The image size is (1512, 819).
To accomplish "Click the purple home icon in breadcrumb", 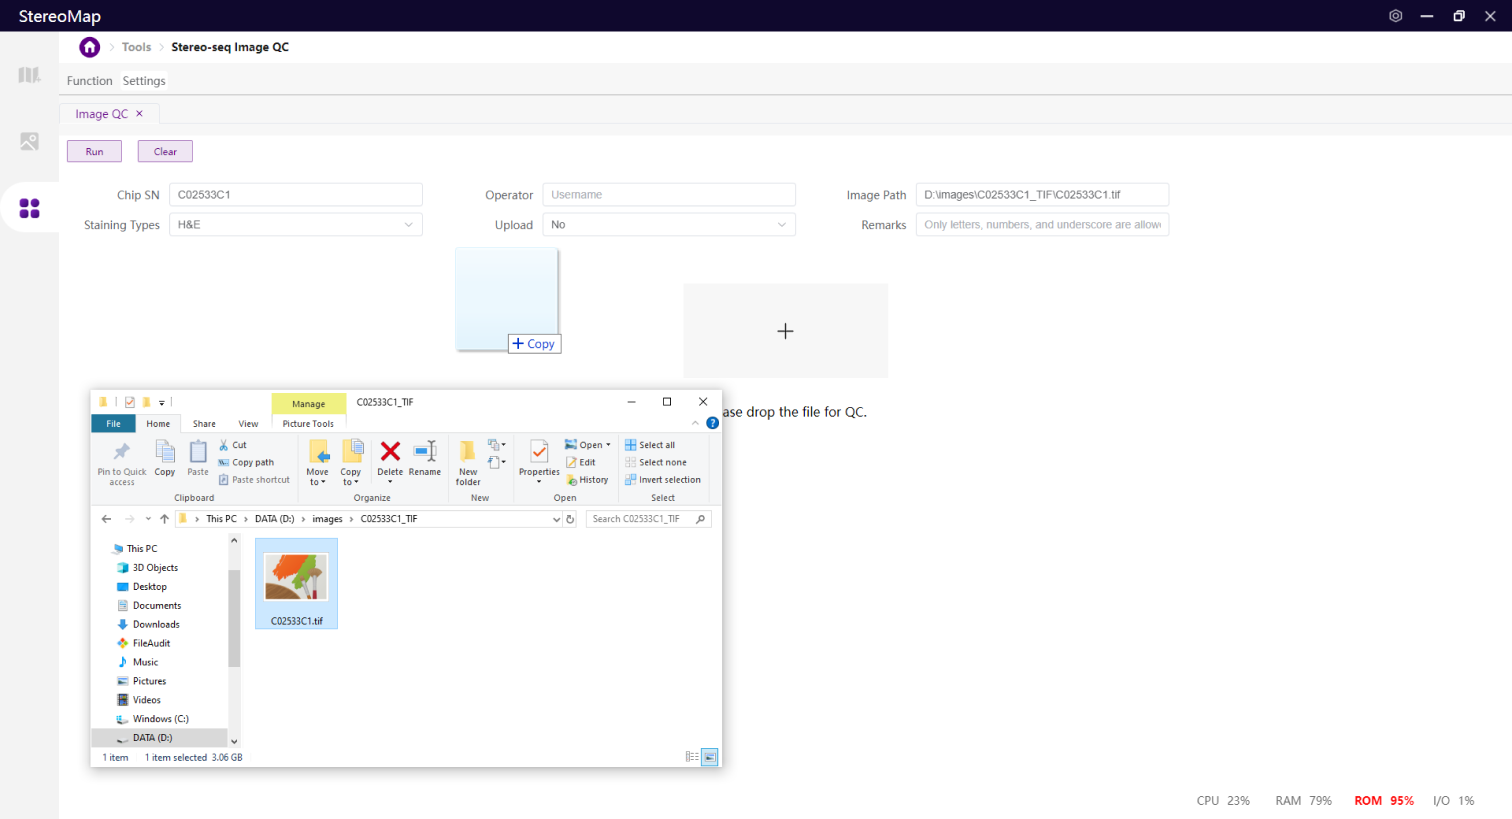I will pyautogui.click(x=90, y=47).
